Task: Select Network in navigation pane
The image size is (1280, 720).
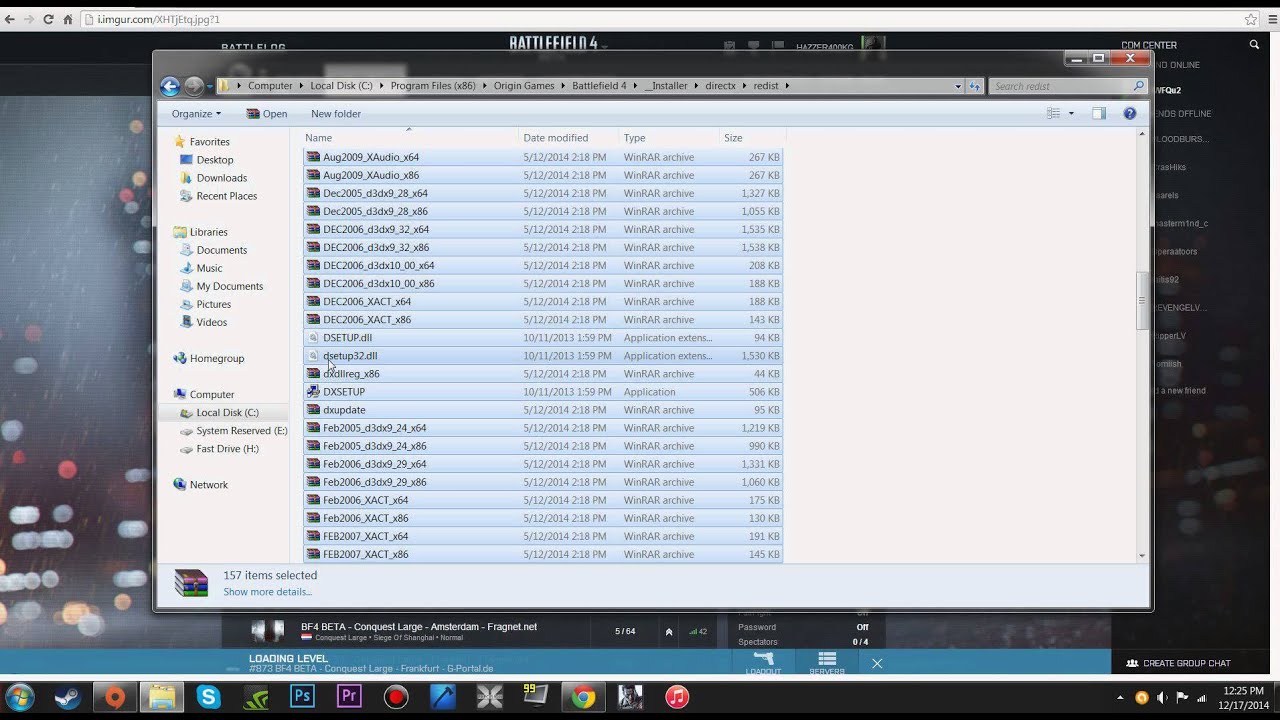Action: coord(209,484)
